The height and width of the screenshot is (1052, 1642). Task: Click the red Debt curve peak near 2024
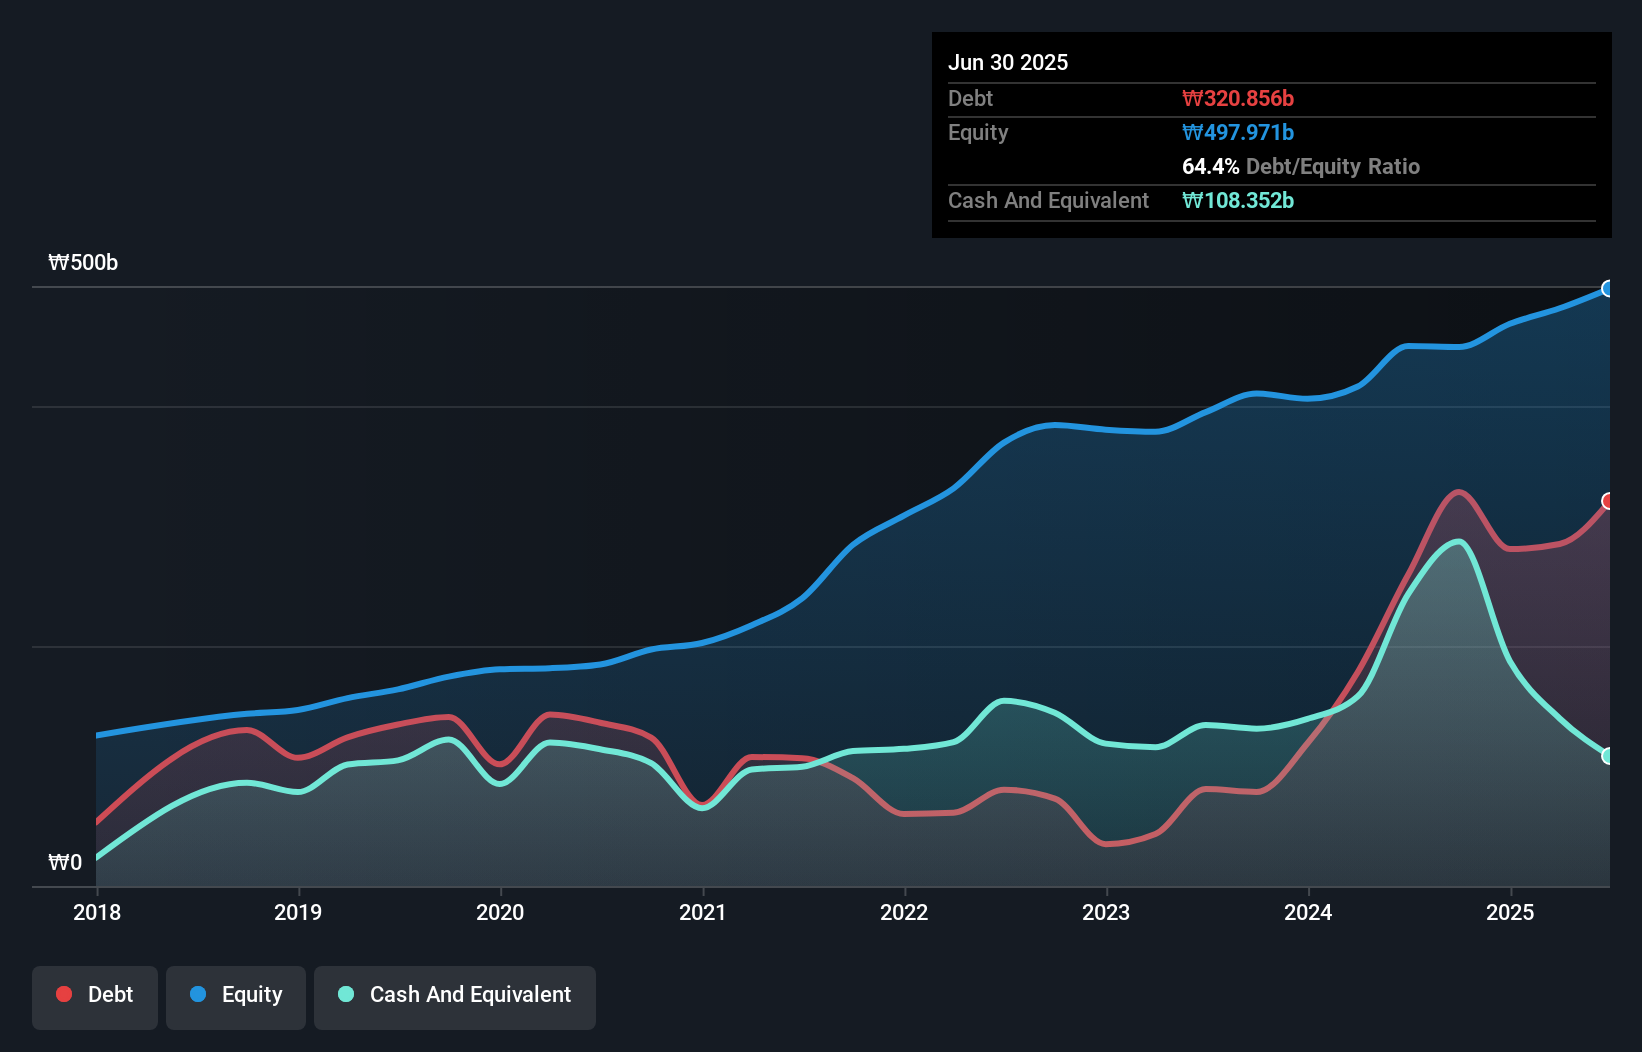coord(1459,492)
